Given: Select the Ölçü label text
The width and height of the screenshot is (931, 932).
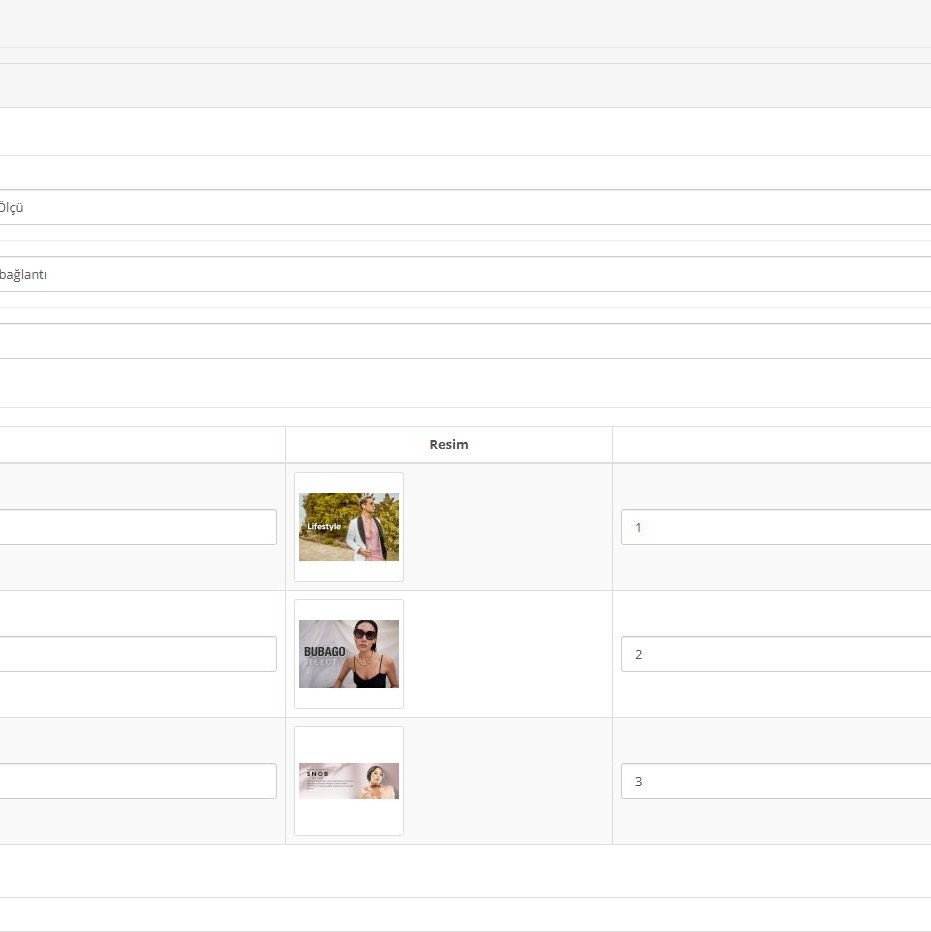Looking at the screenshot, I should click(11, 207).
